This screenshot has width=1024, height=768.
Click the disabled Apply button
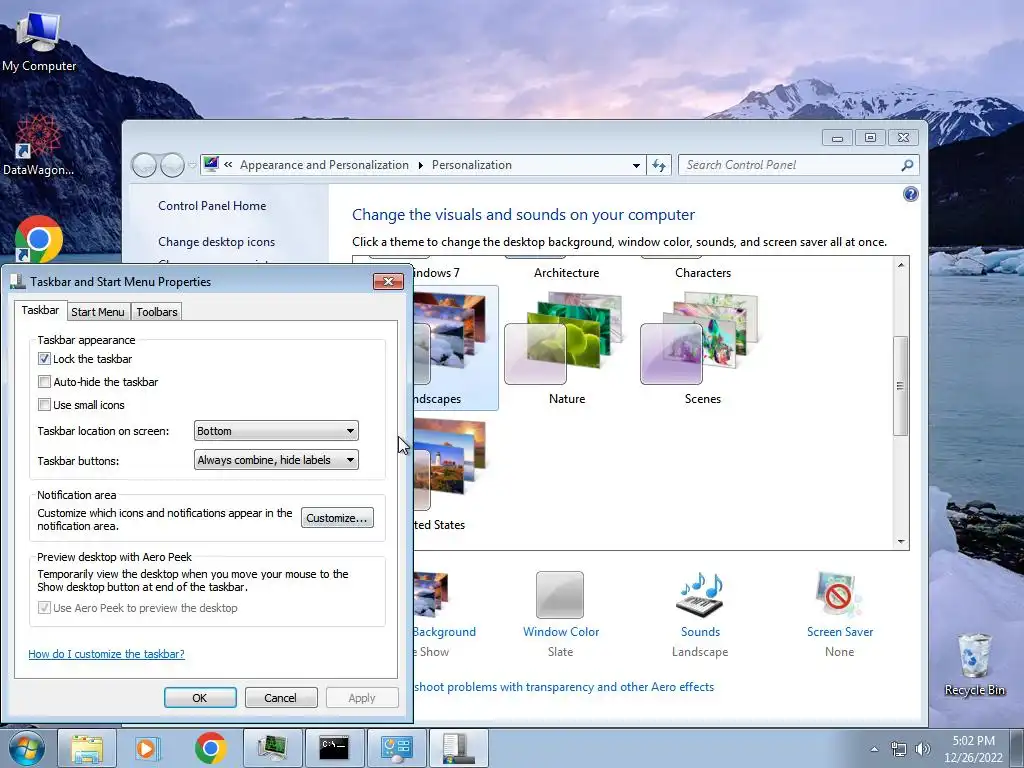(x=362, y=697)
